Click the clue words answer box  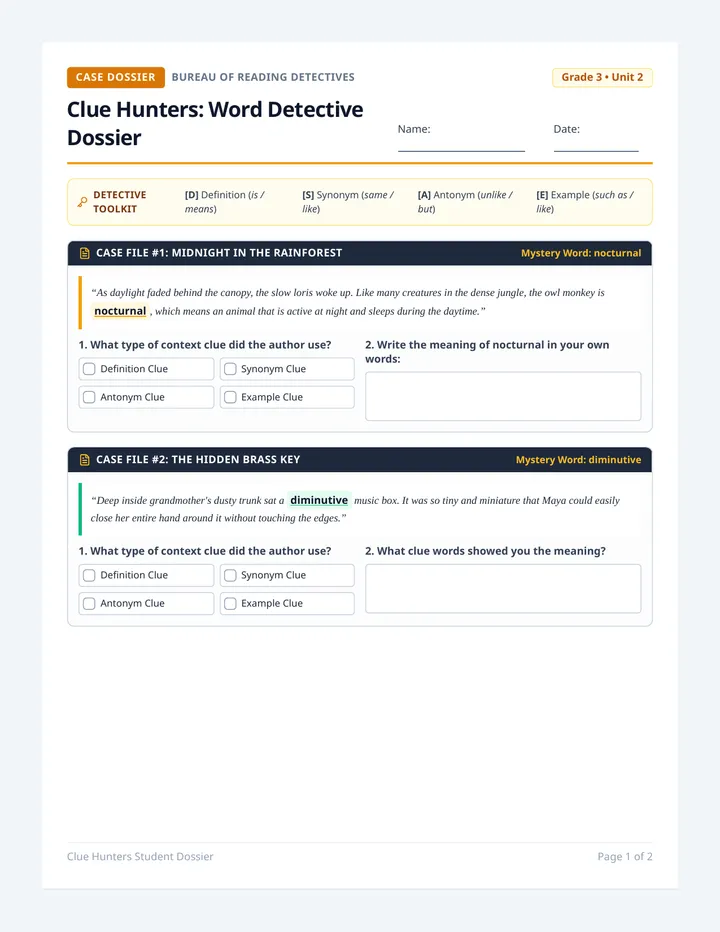(503, 588)
